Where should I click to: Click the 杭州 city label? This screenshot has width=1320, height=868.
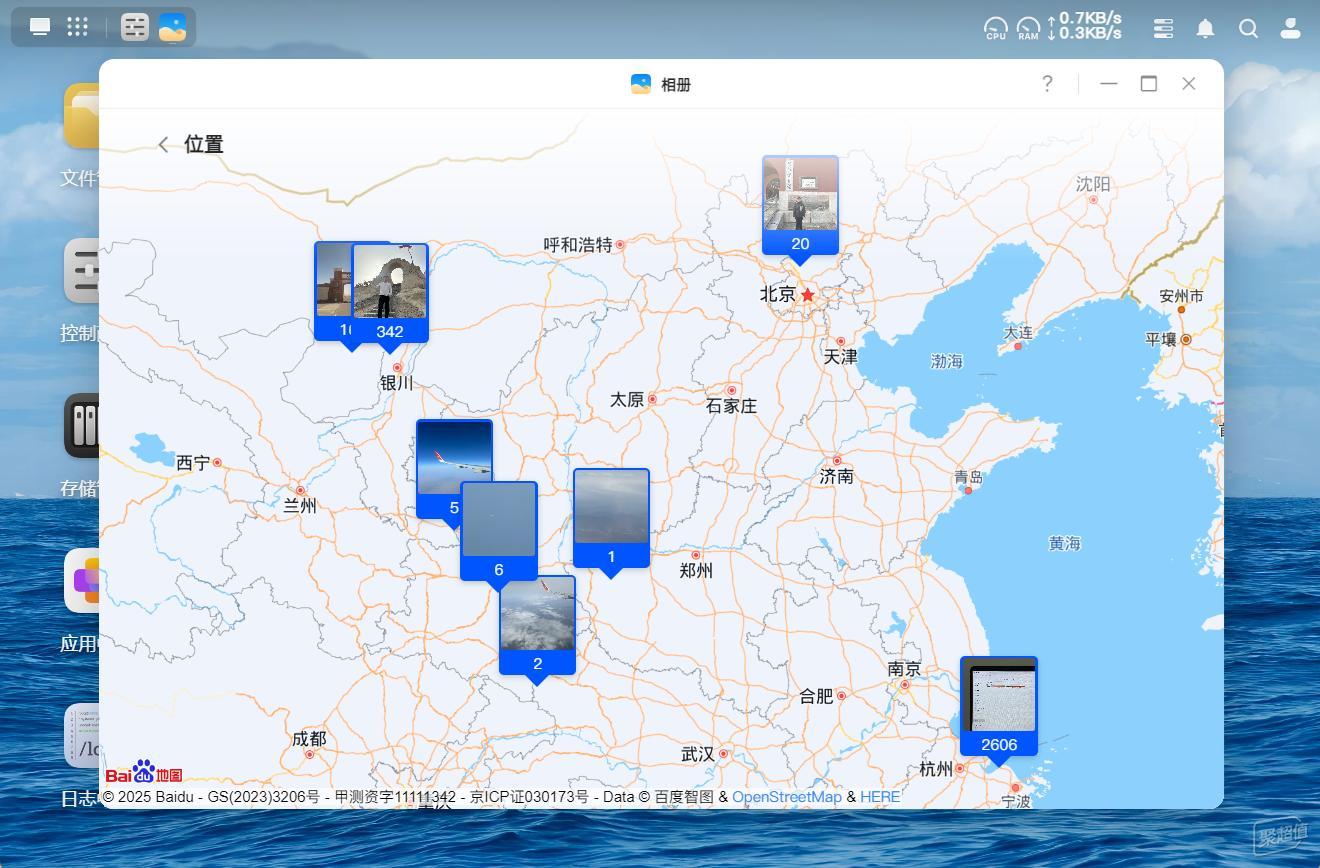936,769
